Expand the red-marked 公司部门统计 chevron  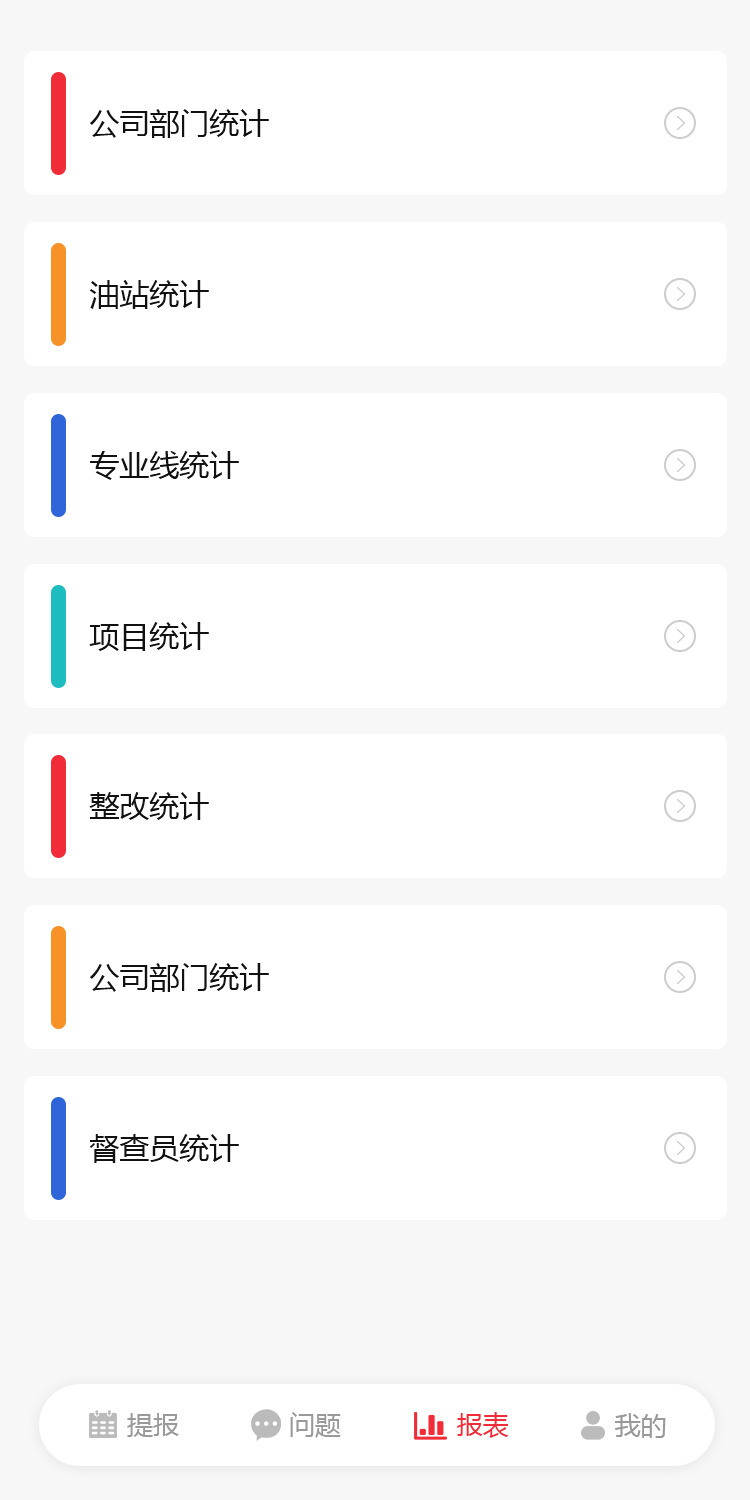(x=680, y=123)
